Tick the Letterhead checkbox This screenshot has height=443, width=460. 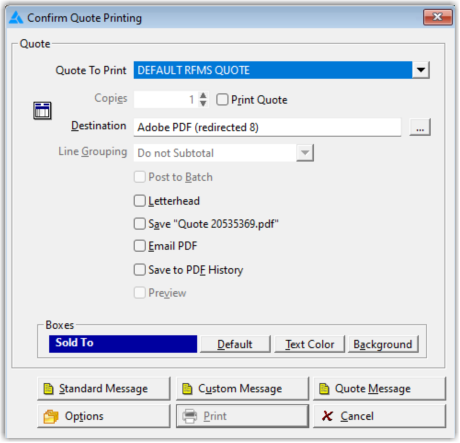[x=140, y=201]
